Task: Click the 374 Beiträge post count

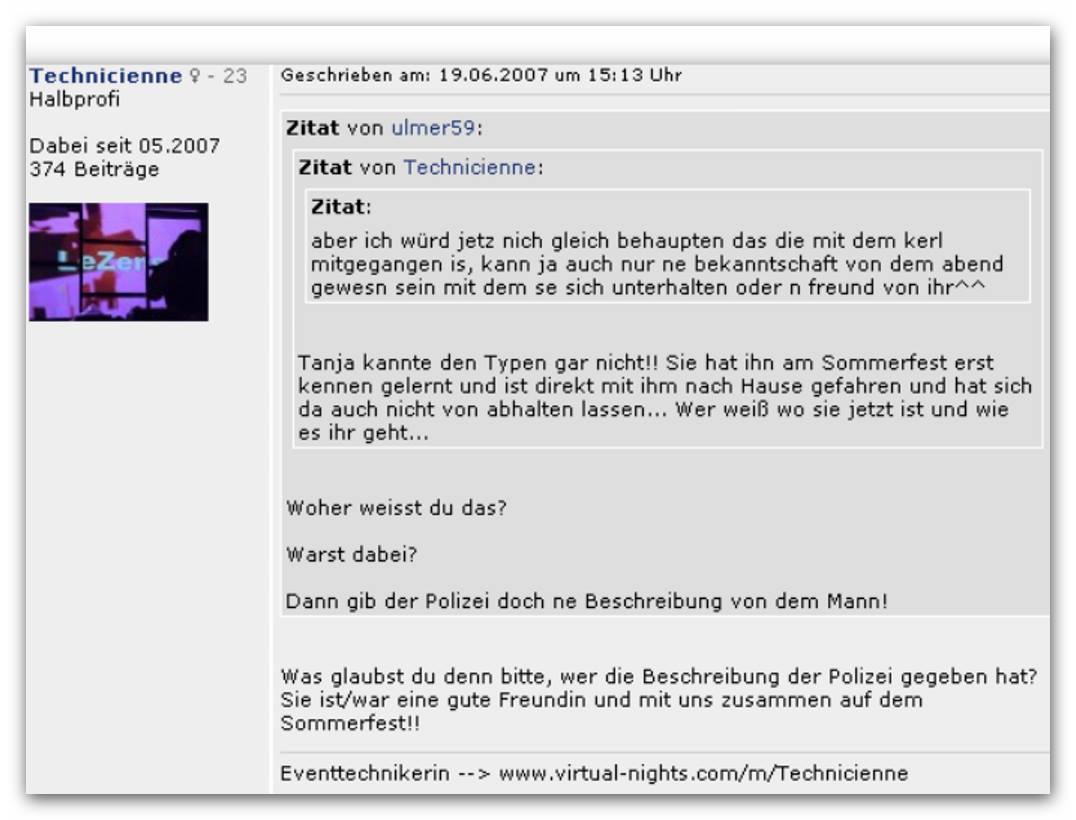Action: click(94, 169)
